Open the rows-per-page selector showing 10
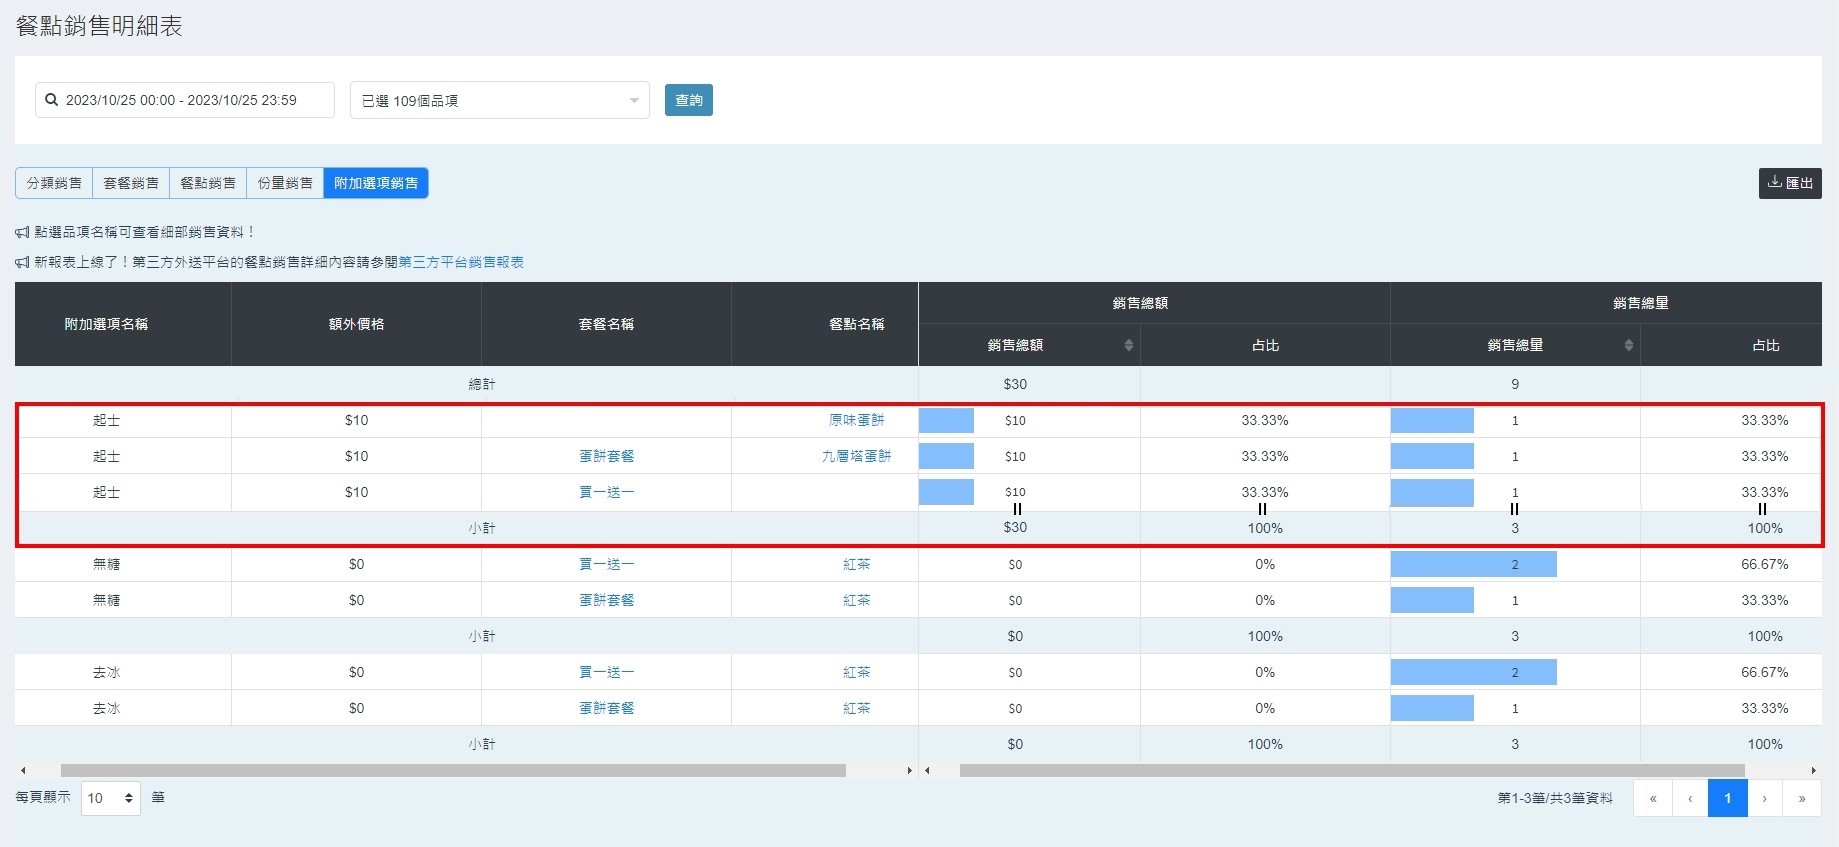 point(110,798)
